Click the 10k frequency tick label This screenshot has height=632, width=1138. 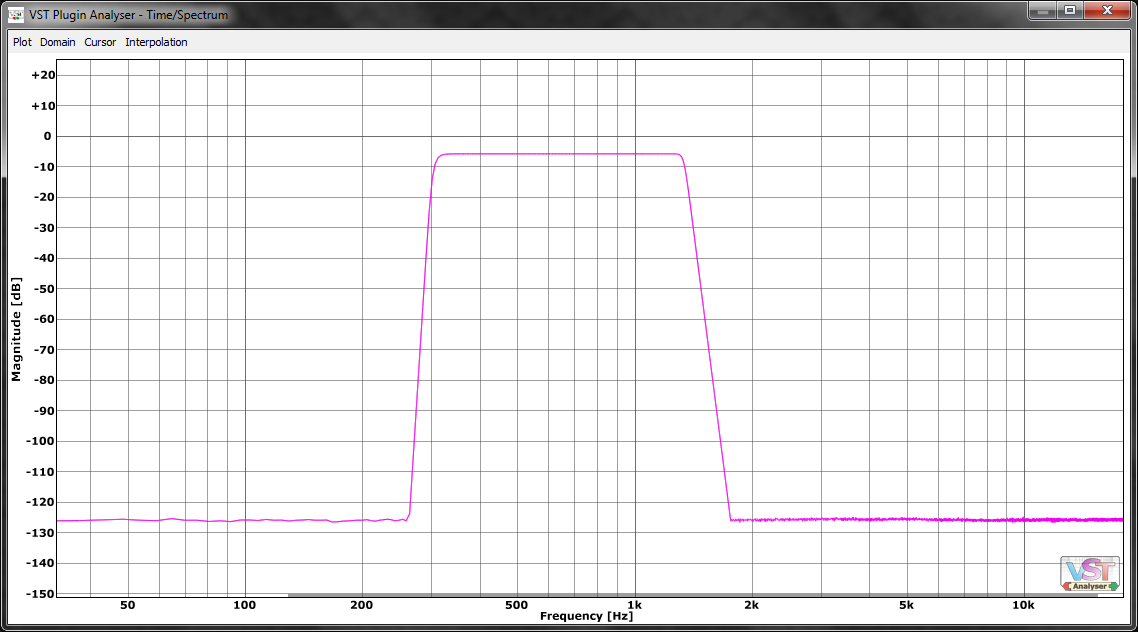point(1023,605)
